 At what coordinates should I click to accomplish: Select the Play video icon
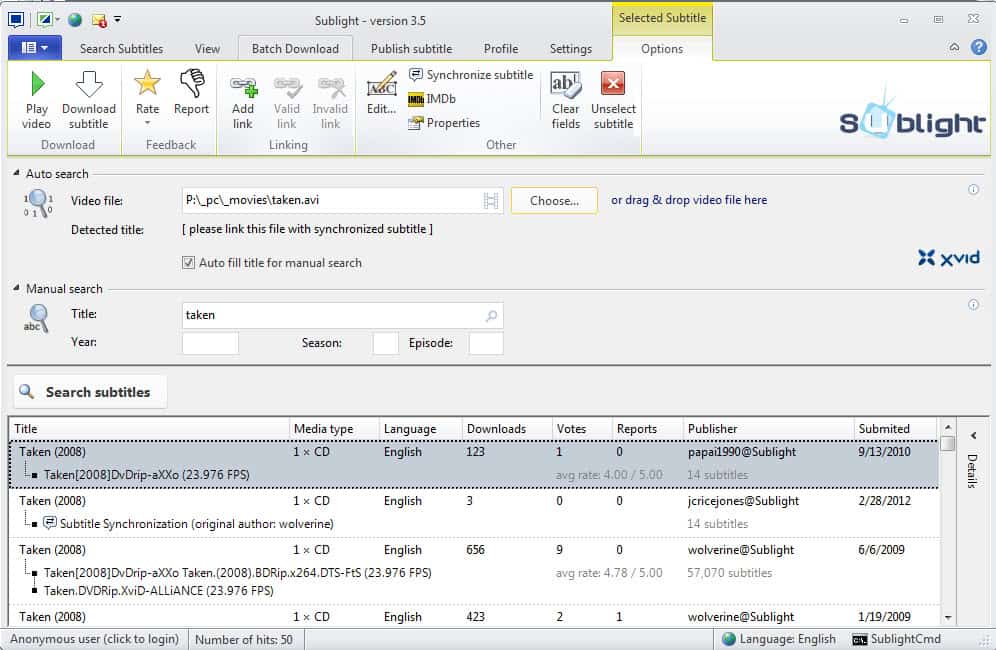click(35, 98)
